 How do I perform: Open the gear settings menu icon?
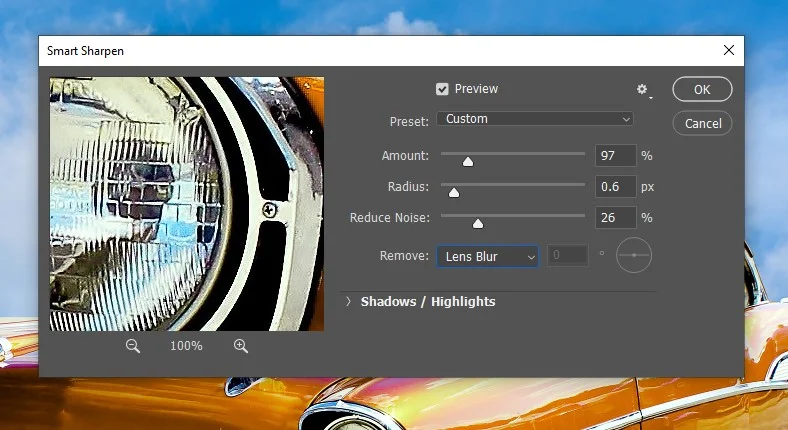coord(643,90)
